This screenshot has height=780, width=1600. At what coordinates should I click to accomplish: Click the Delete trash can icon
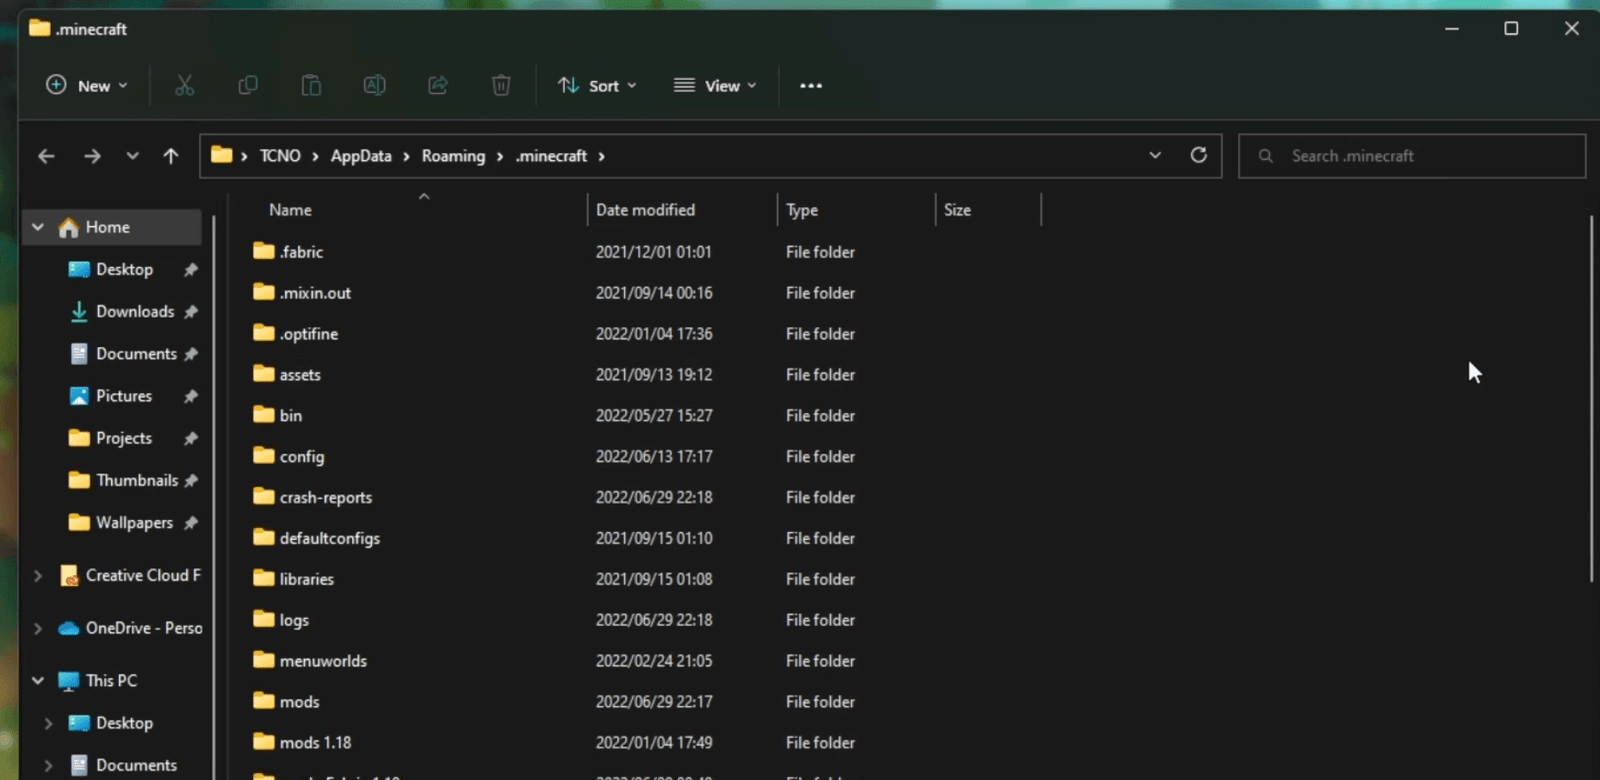click(x=501, y=86)
